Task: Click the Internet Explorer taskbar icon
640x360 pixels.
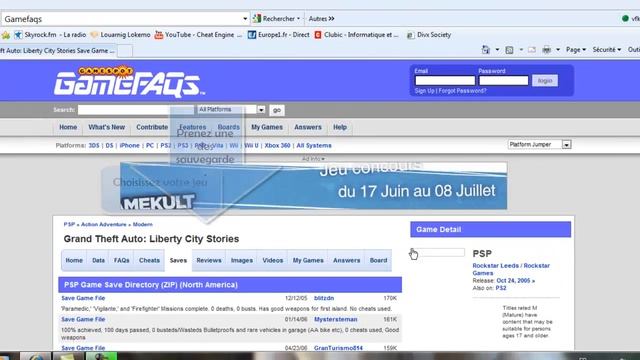Action: pyautogui.click(x=36, y=356)
